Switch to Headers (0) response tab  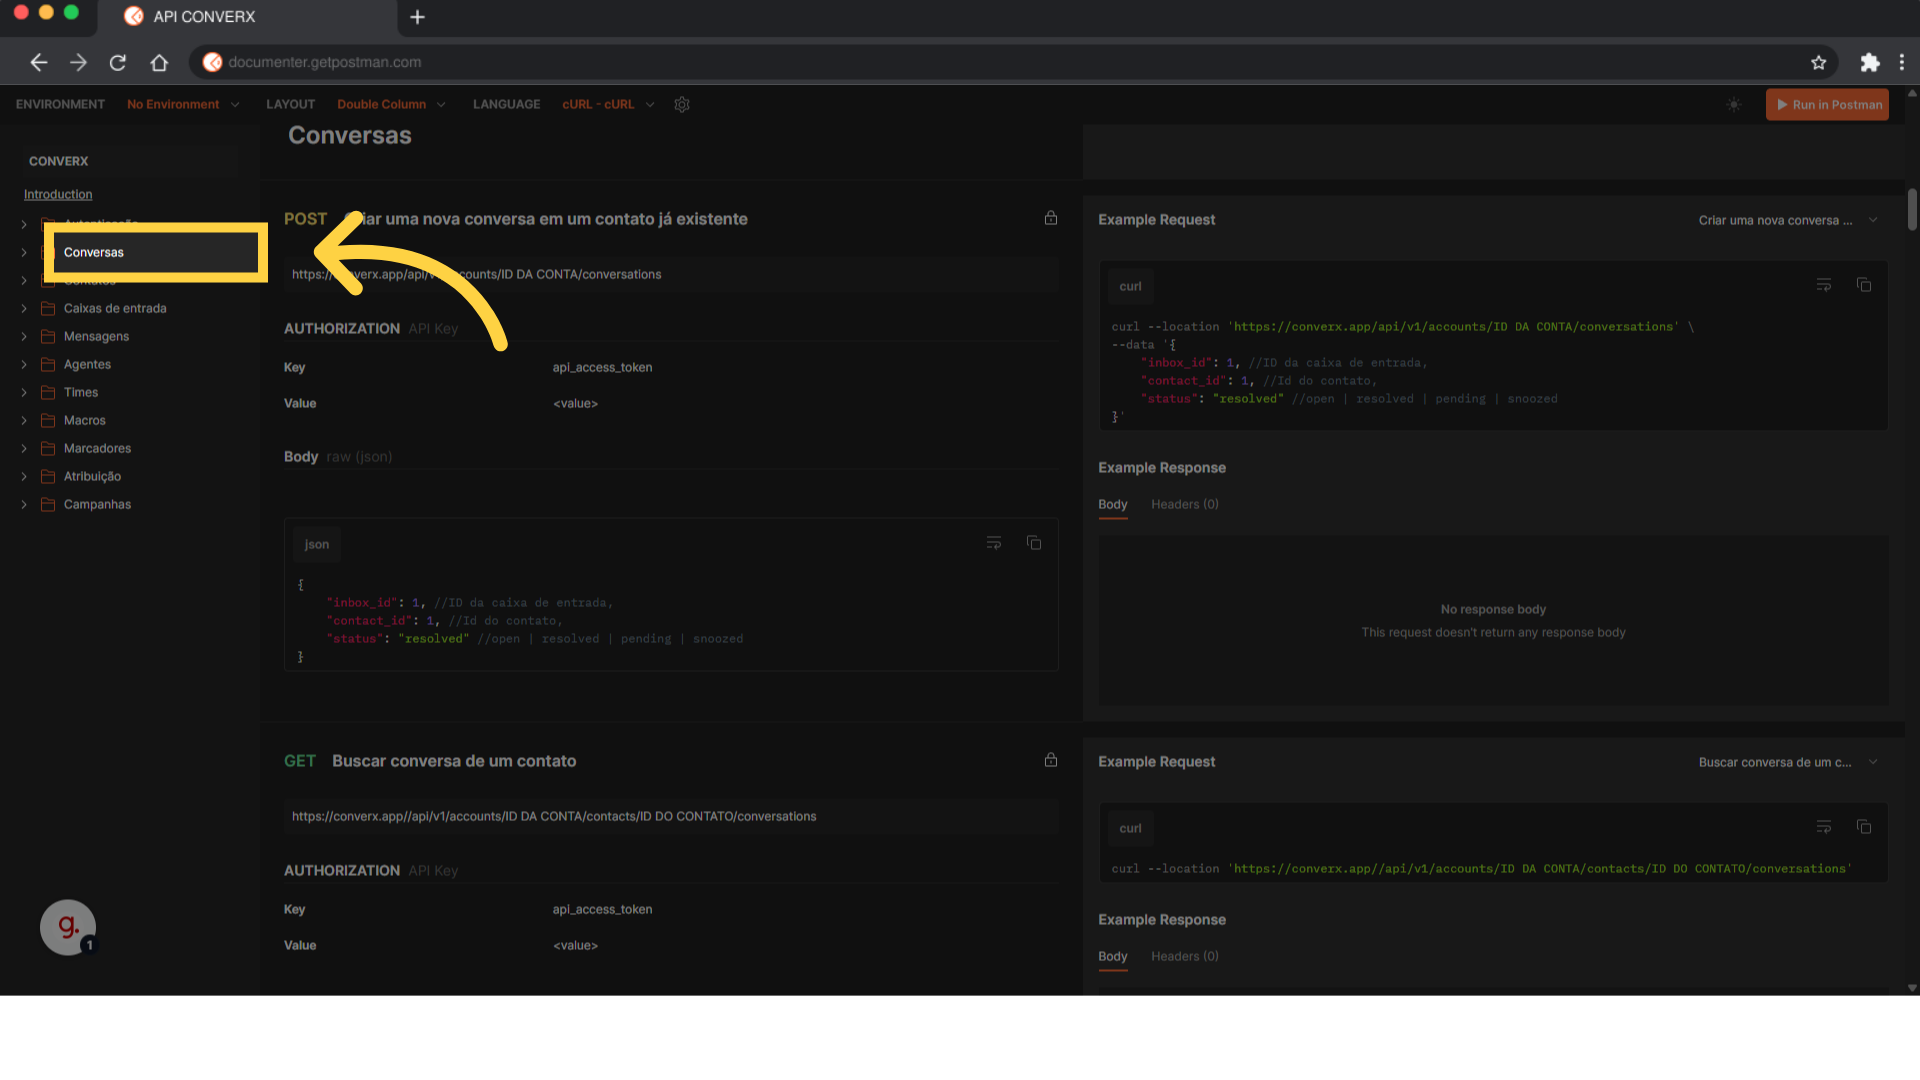pos(1184,504)
